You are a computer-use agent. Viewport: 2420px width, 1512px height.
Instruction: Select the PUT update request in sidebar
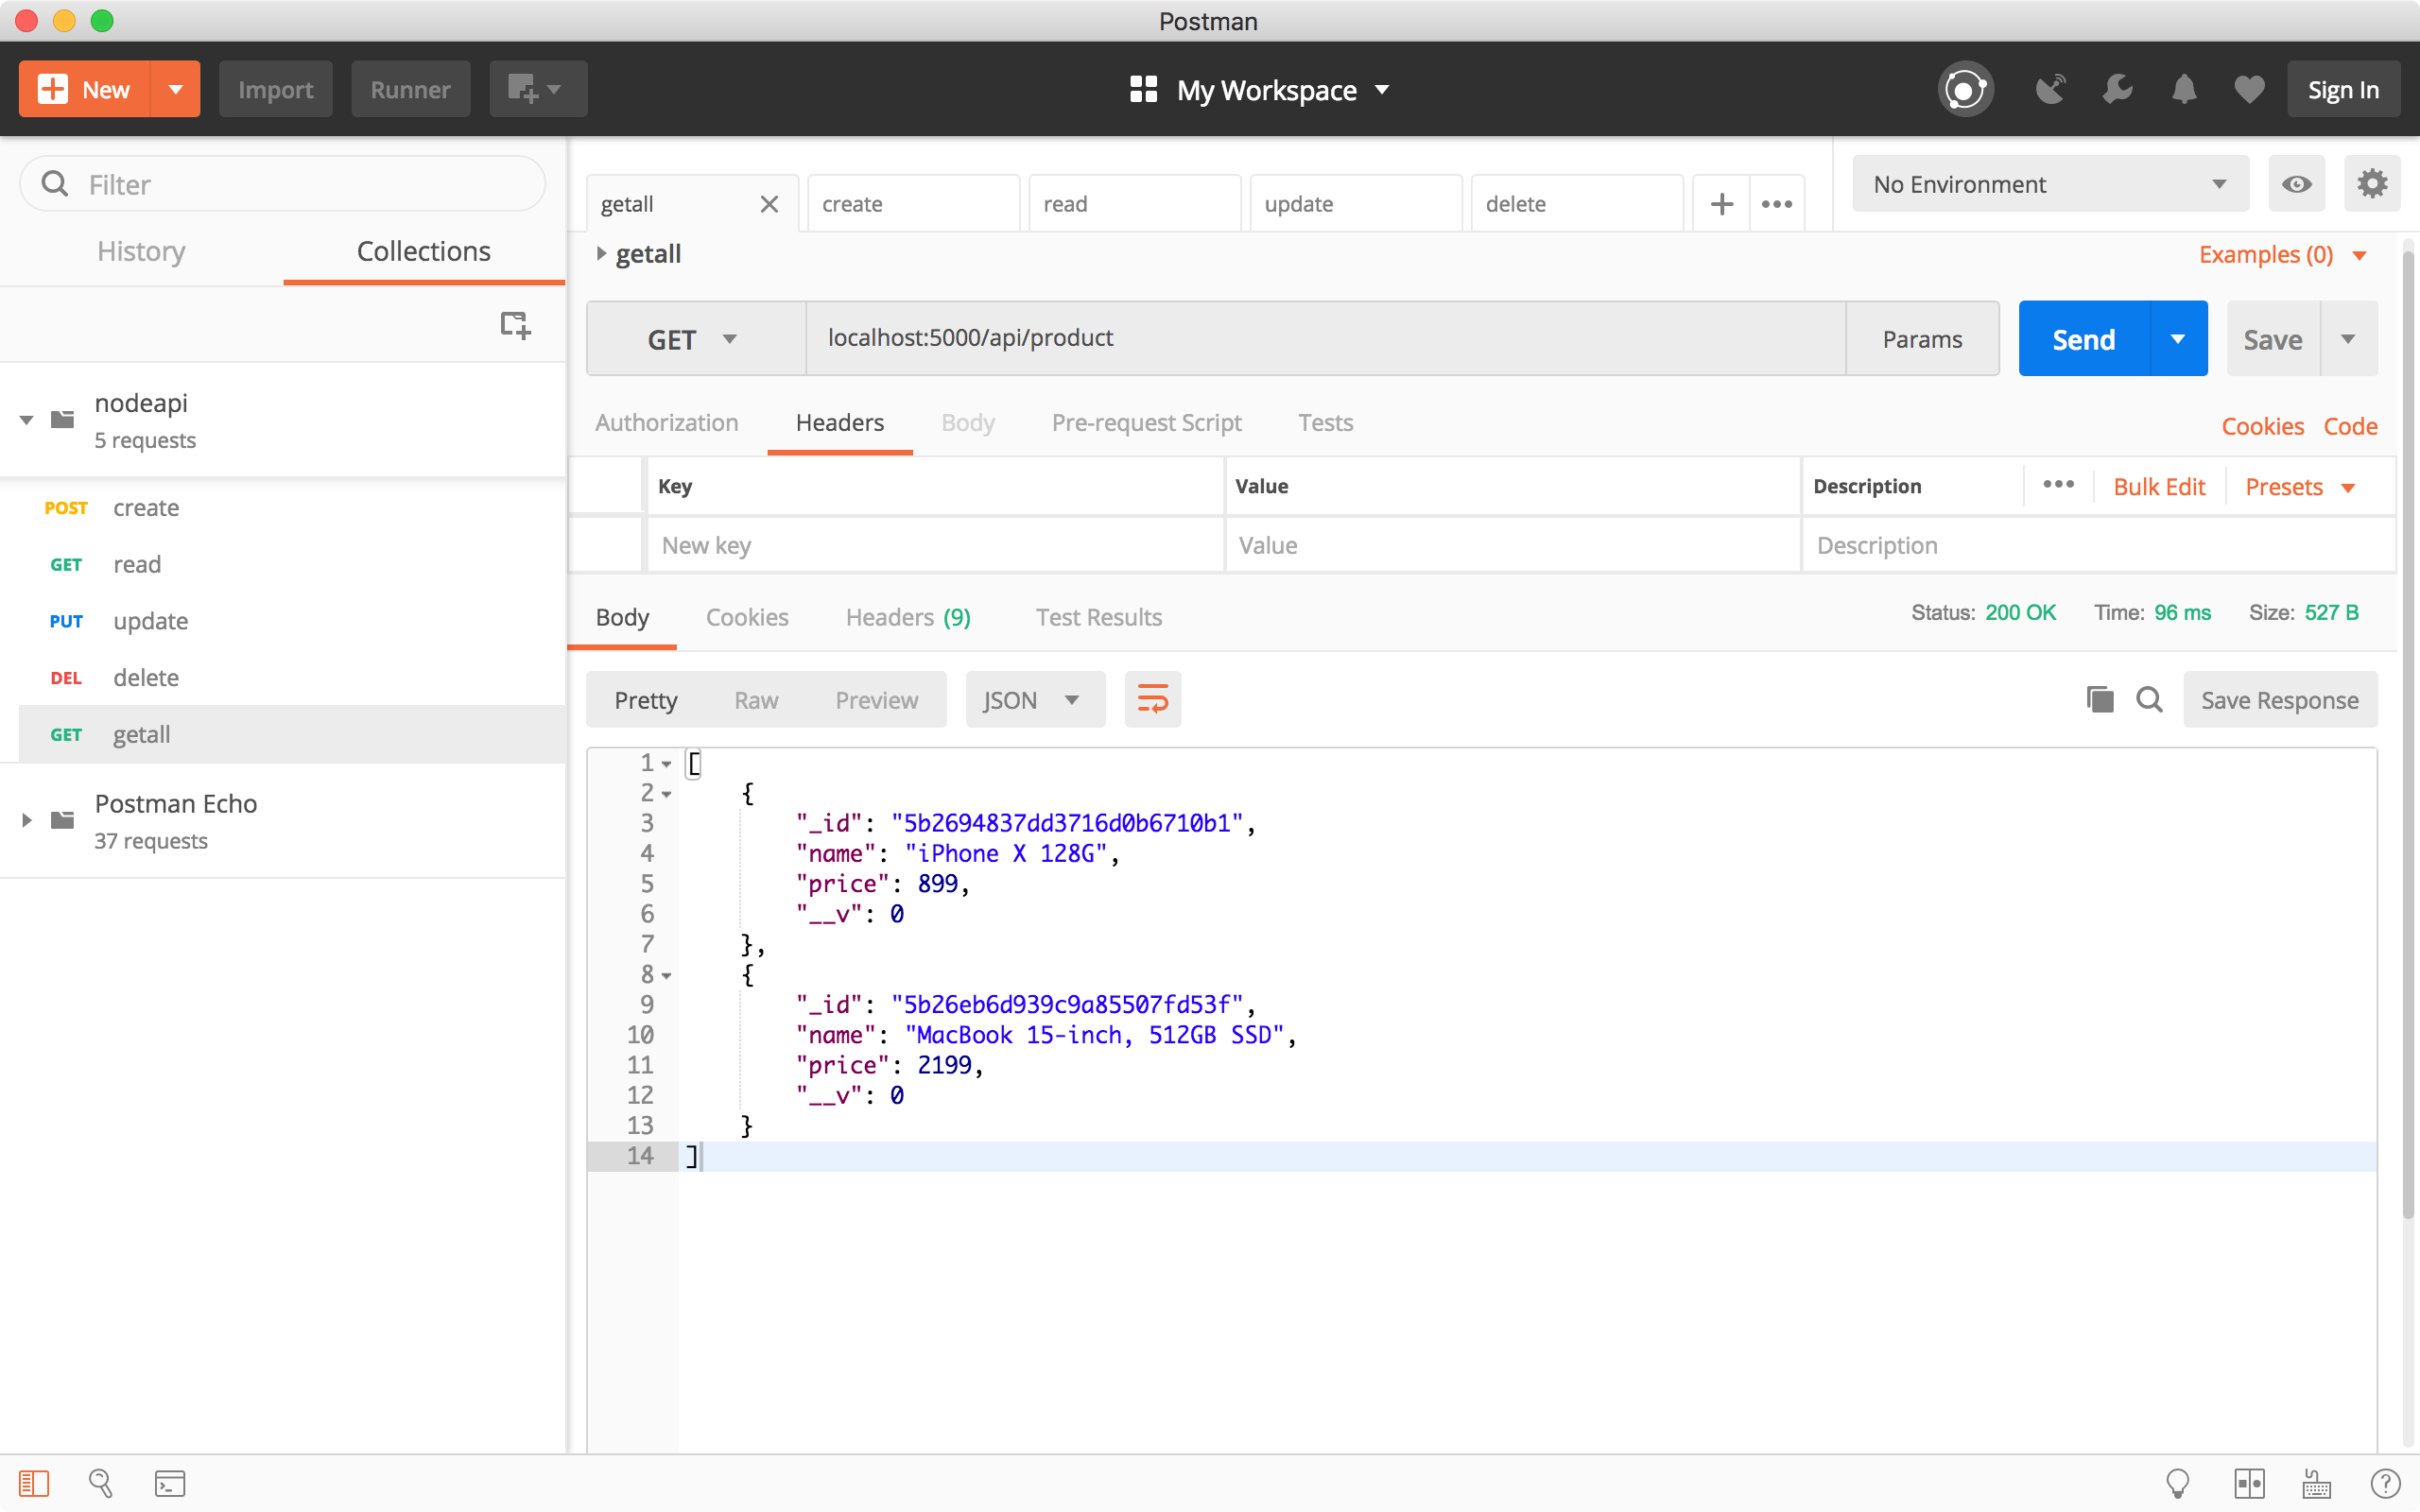[292, 621]
